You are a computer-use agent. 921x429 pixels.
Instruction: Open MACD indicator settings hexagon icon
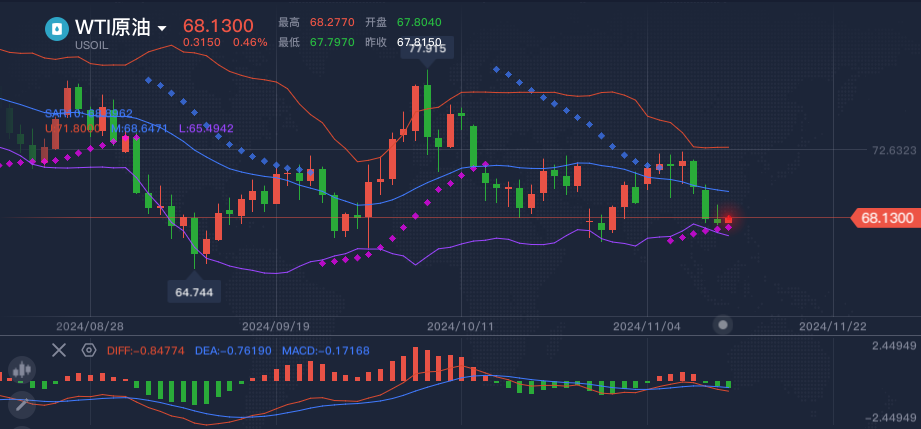point(89,351)
